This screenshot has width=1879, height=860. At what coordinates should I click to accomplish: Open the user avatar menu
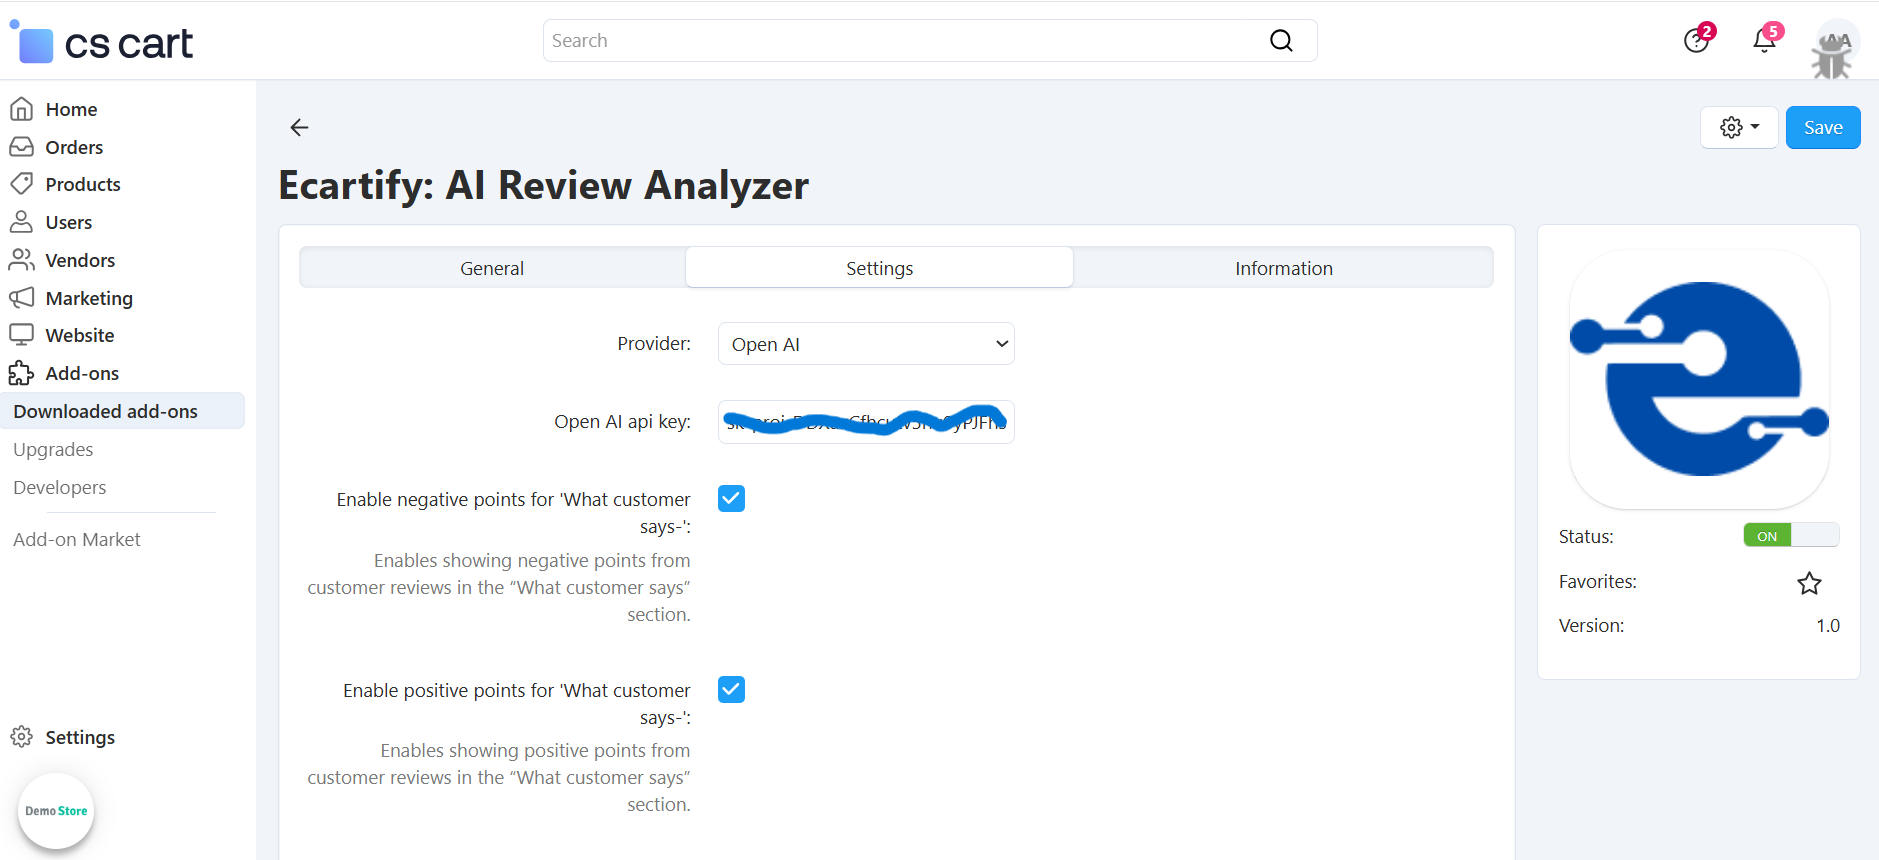[x=1836, y=45]
